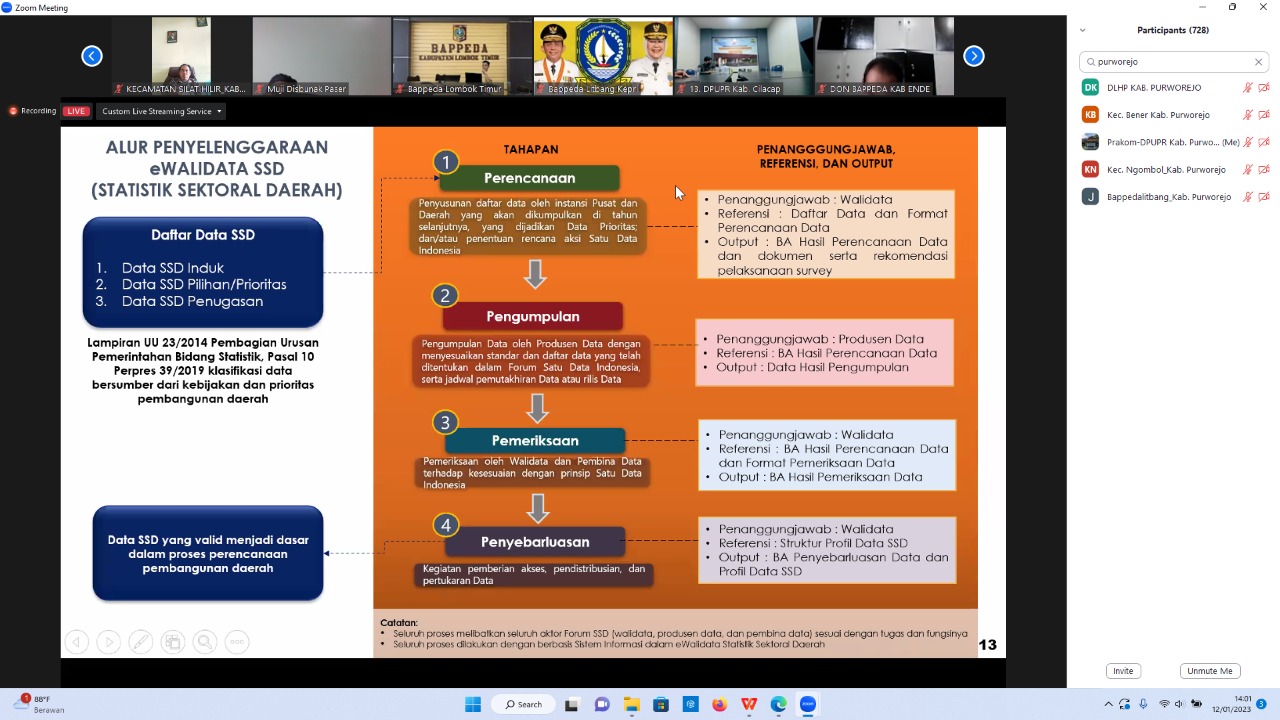Show previous video thumbnails with left arrow
This screenshot has height=720, width=1280.
click(x=92, y=56)
